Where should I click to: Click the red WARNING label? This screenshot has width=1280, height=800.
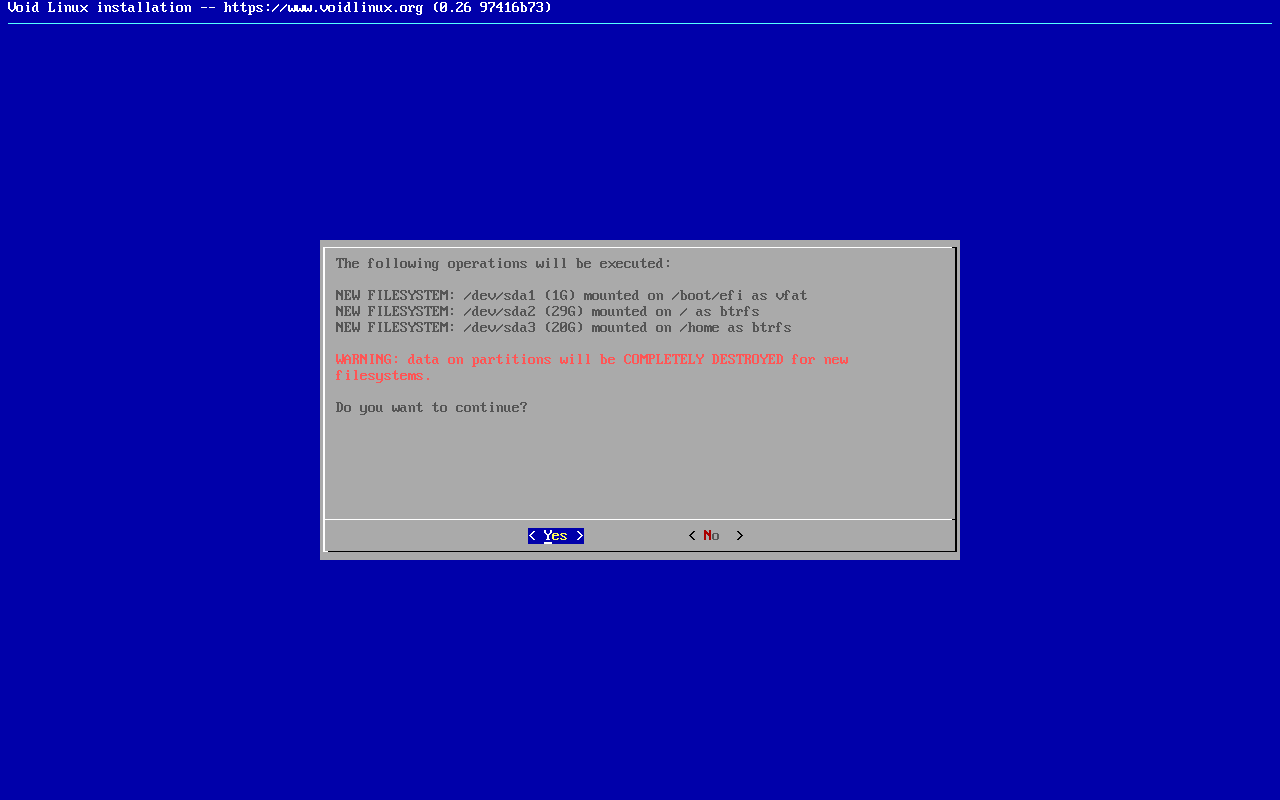click(x=367, y=360)
